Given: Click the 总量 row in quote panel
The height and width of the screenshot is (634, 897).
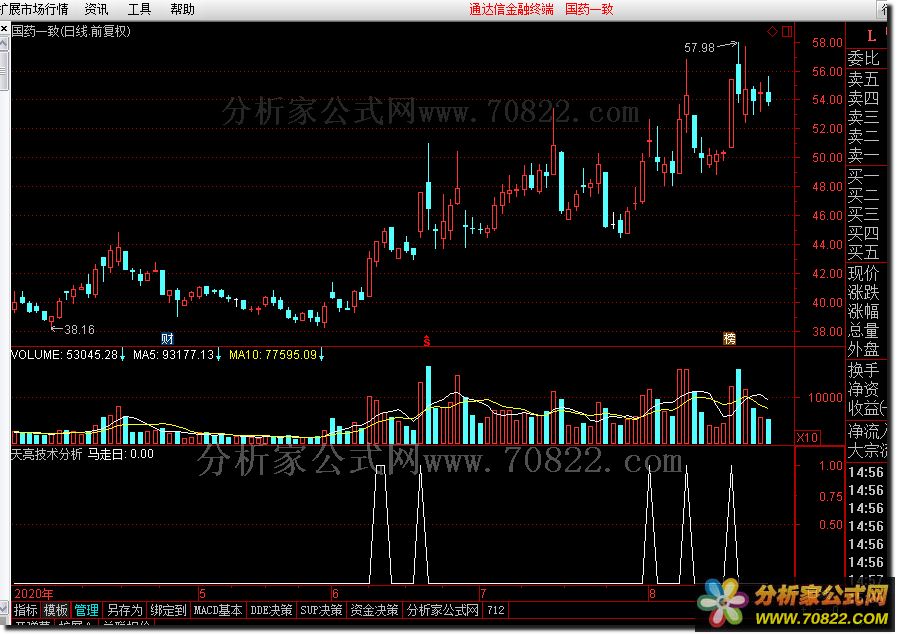Looking at the screenshot, I should [863, 330].
